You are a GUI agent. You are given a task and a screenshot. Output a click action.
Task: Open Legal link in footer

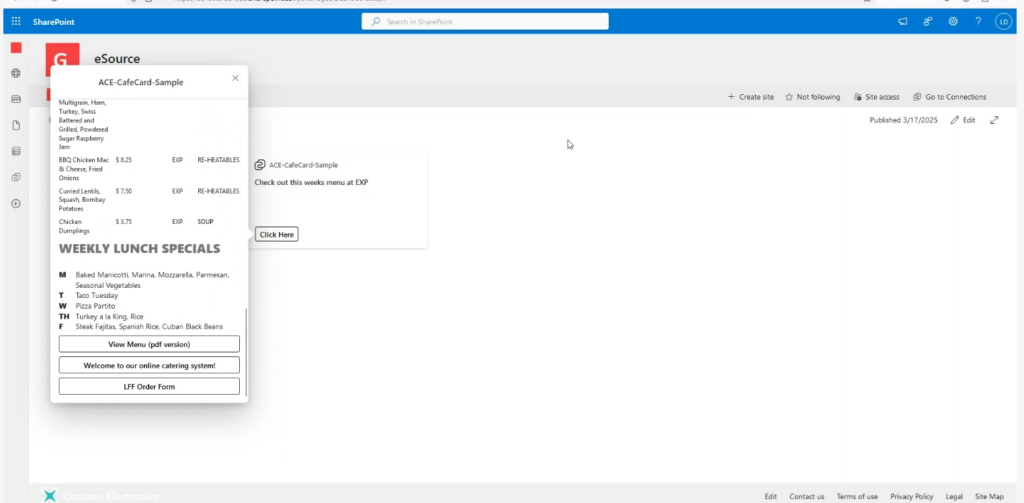click(953, 496)
